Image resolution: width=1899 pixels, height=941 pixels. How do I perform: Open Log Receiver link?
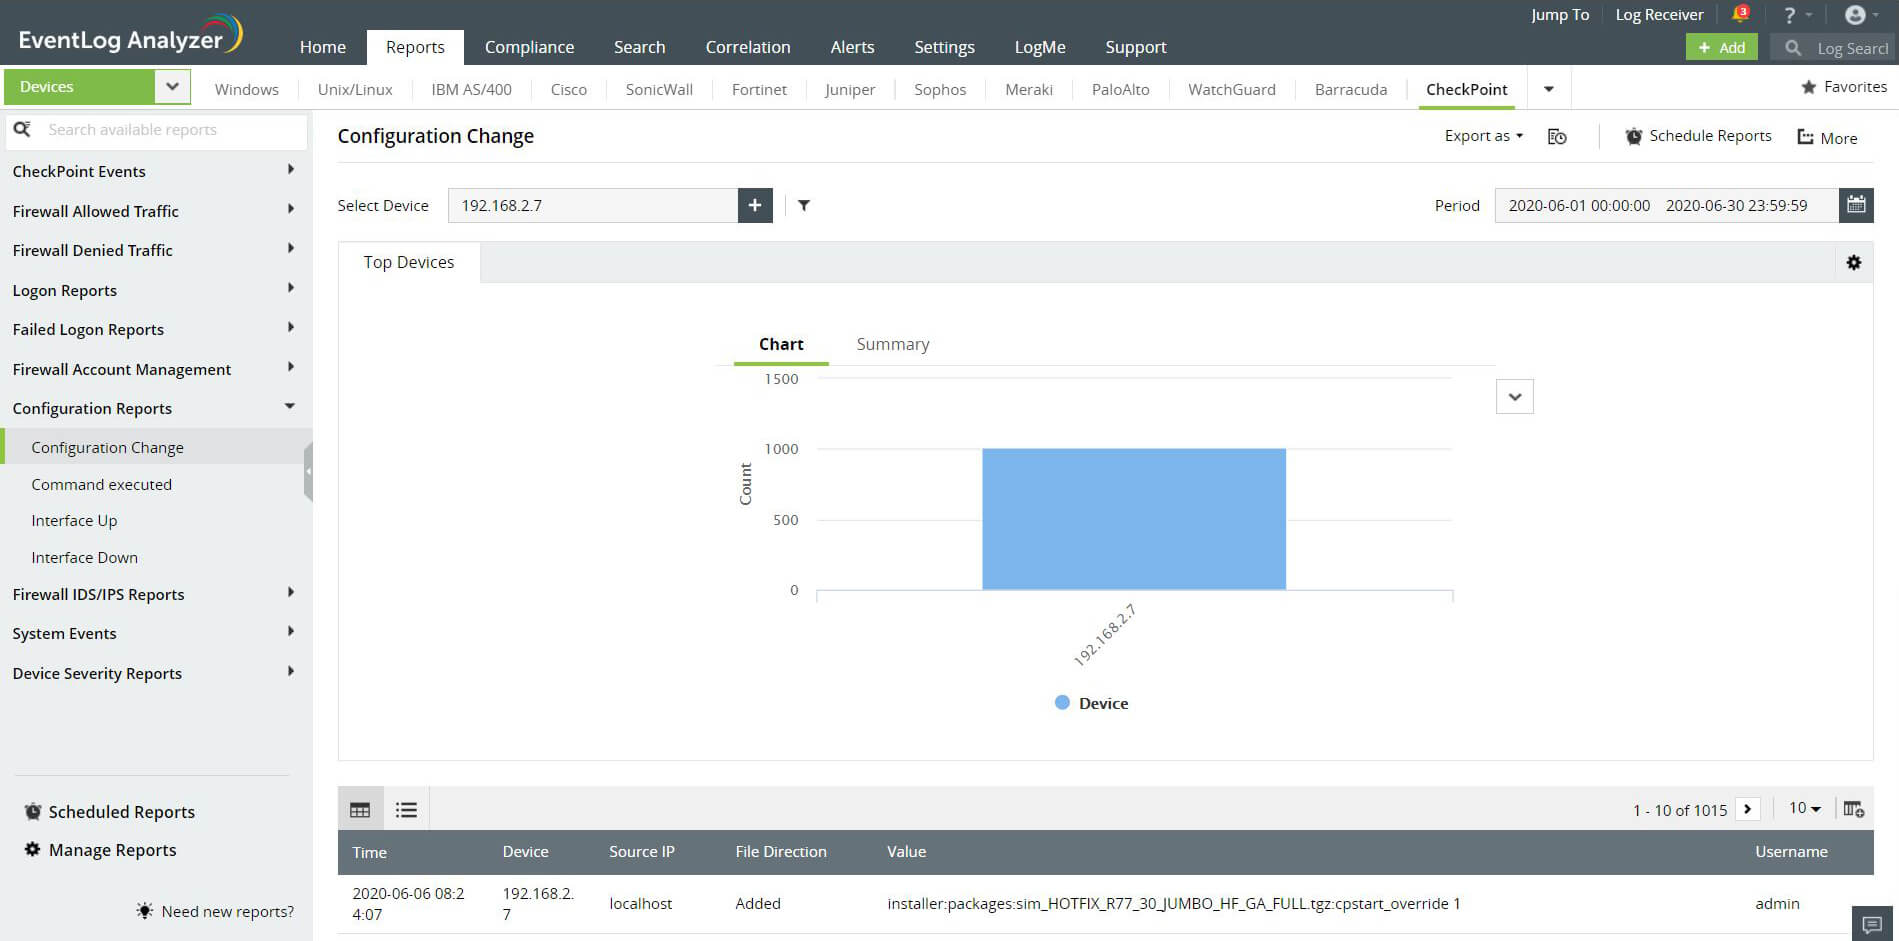(x=1659, y=14)
